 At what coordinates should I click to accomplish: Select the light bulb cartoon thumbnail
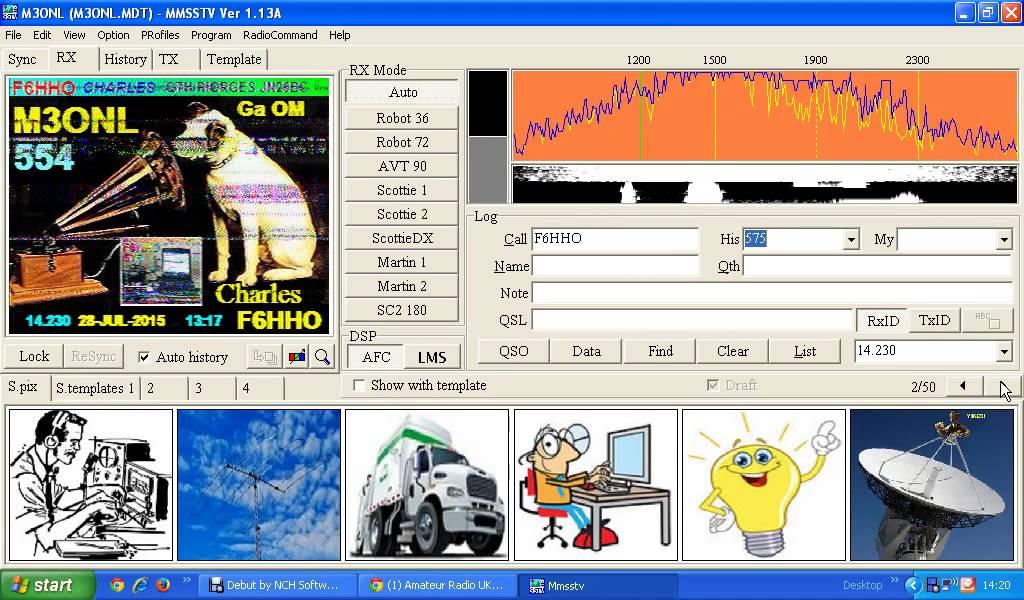coord(764,484)
